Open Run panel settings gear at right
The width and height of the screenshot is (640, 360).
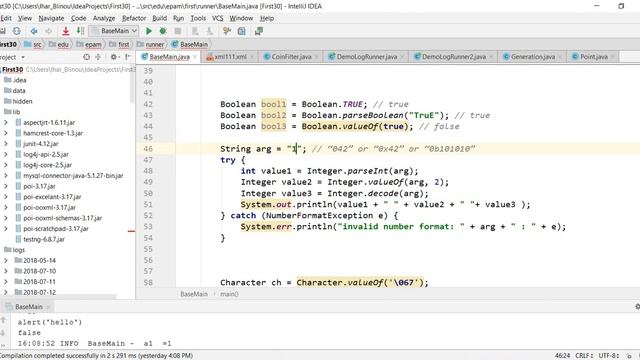(x=637, y=307)
